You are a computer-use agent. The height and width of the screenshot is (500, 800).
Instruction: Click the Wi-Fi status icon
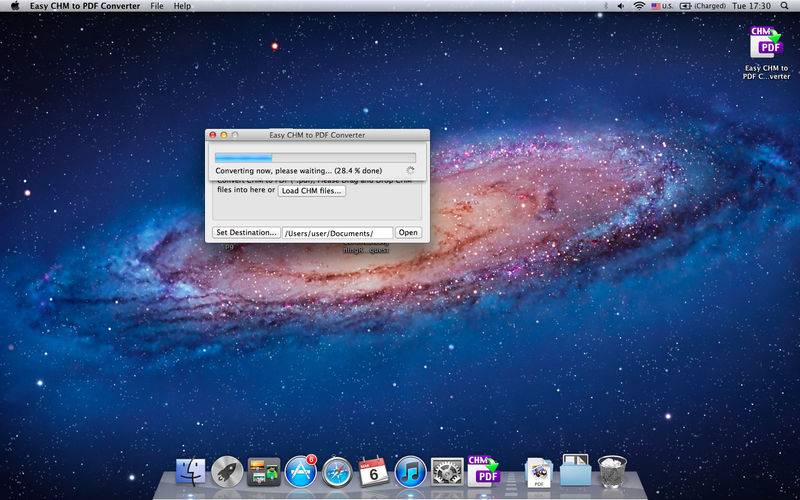pyautogui.click(x=639, y=6)
